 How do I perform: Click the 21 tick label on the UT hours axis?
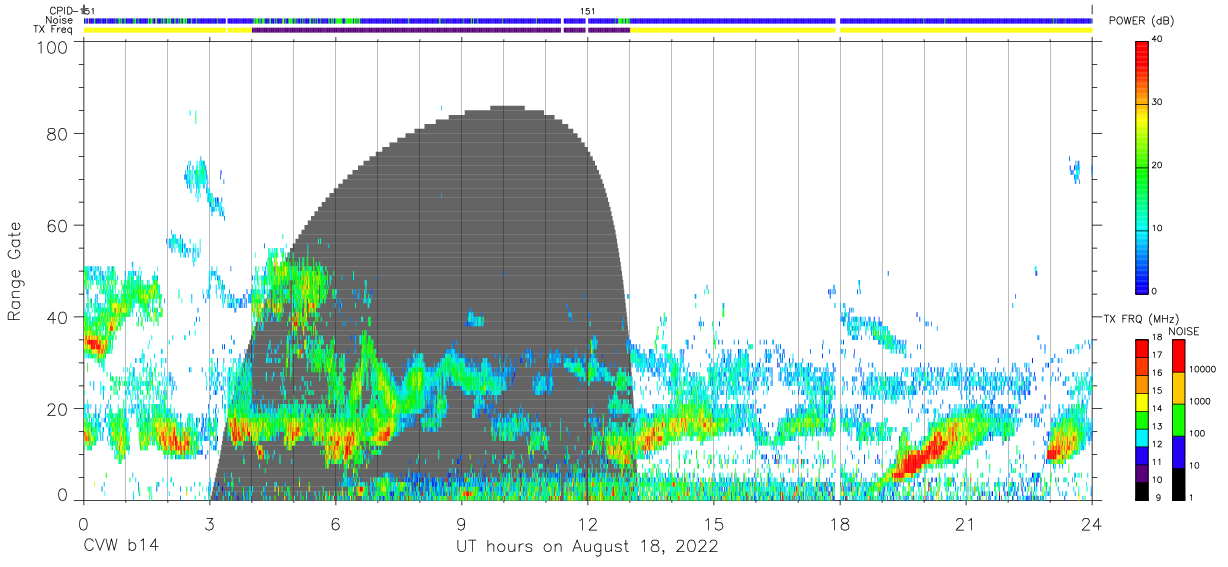[966, 523]
